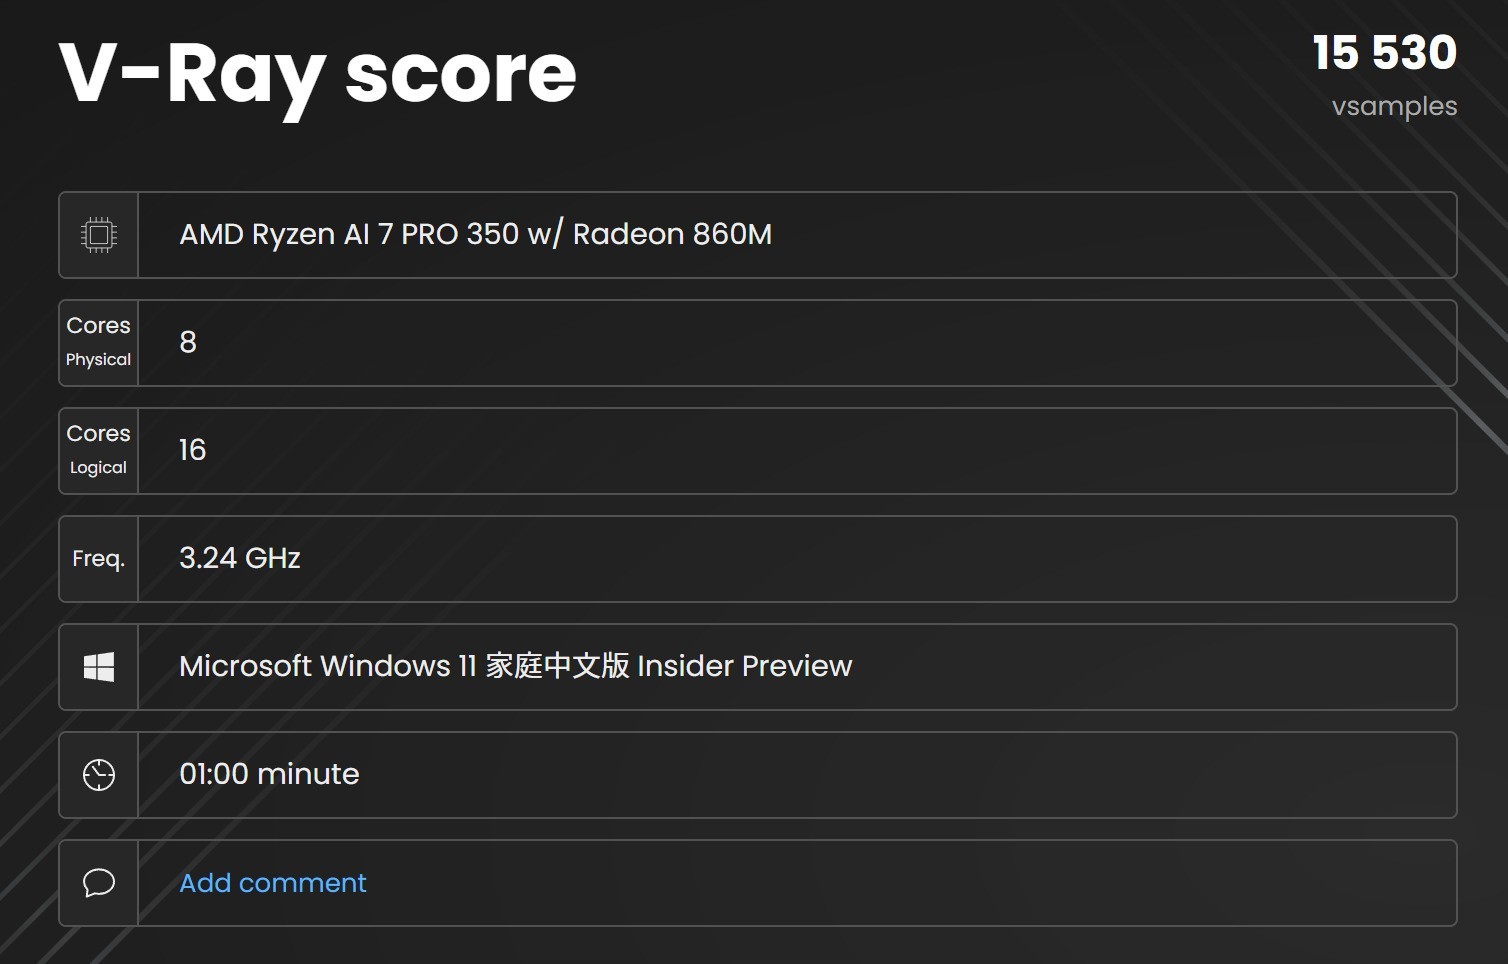This screenshot has height=964, width=1508.
Task: Click the 3.24 GHz frequency value
Action: pos(239,558)
